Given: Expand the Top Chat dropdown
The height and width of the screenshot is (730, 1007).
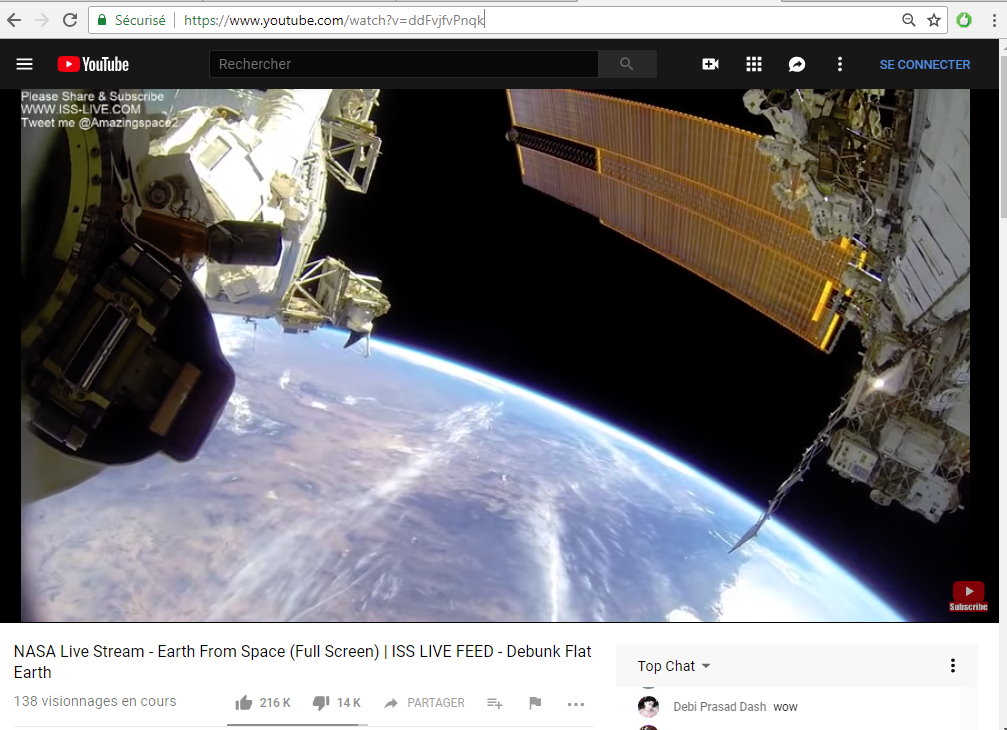Looking at the screenshot, I should tap(674, 666).
